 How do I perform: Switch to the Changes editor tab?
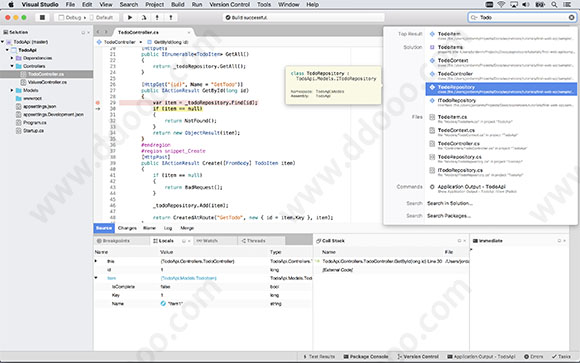[x=127, y=228]
